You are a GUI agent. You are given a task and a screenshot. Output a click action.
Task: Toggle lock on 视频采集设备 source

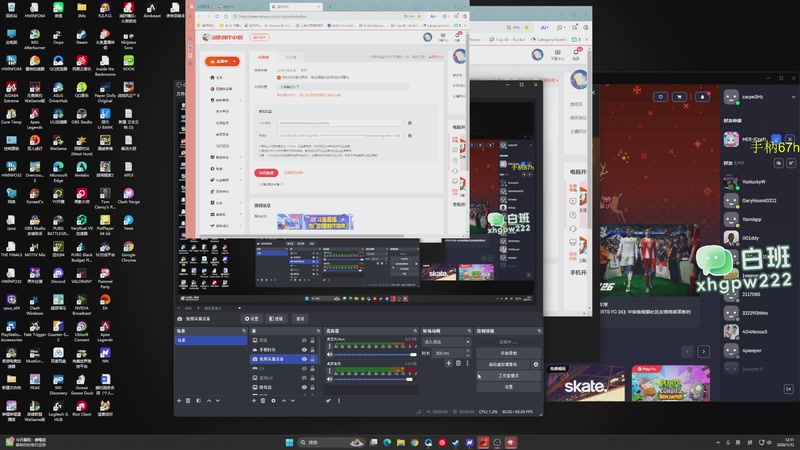313,359
